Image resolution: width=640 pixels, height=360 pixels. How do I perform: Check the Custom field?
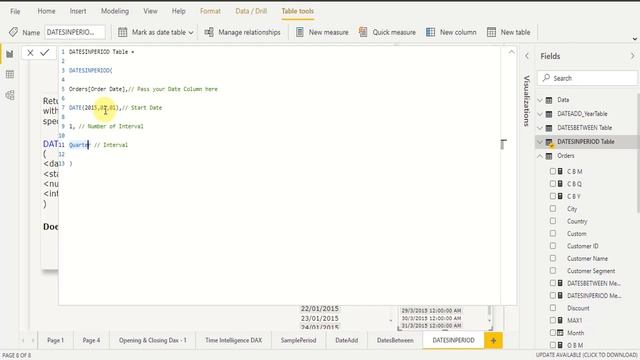coord(553,233)
